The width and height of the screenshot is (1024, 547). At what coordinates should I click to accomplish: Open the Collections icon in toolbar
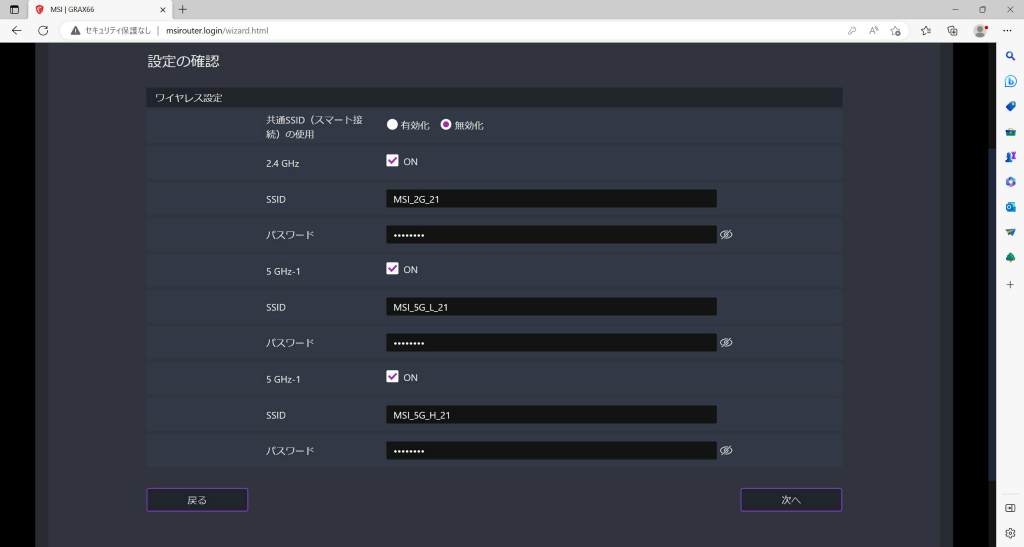pos(952,31)
